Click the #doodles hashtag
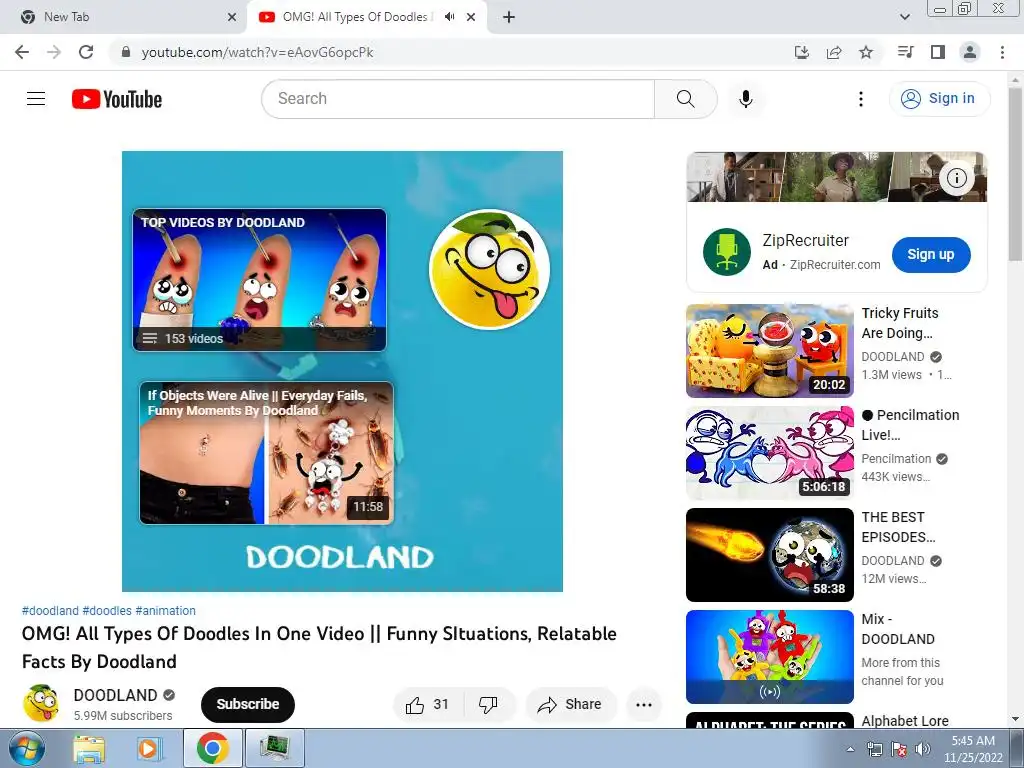Screen dimensions: 1024x768 point(107,611)
